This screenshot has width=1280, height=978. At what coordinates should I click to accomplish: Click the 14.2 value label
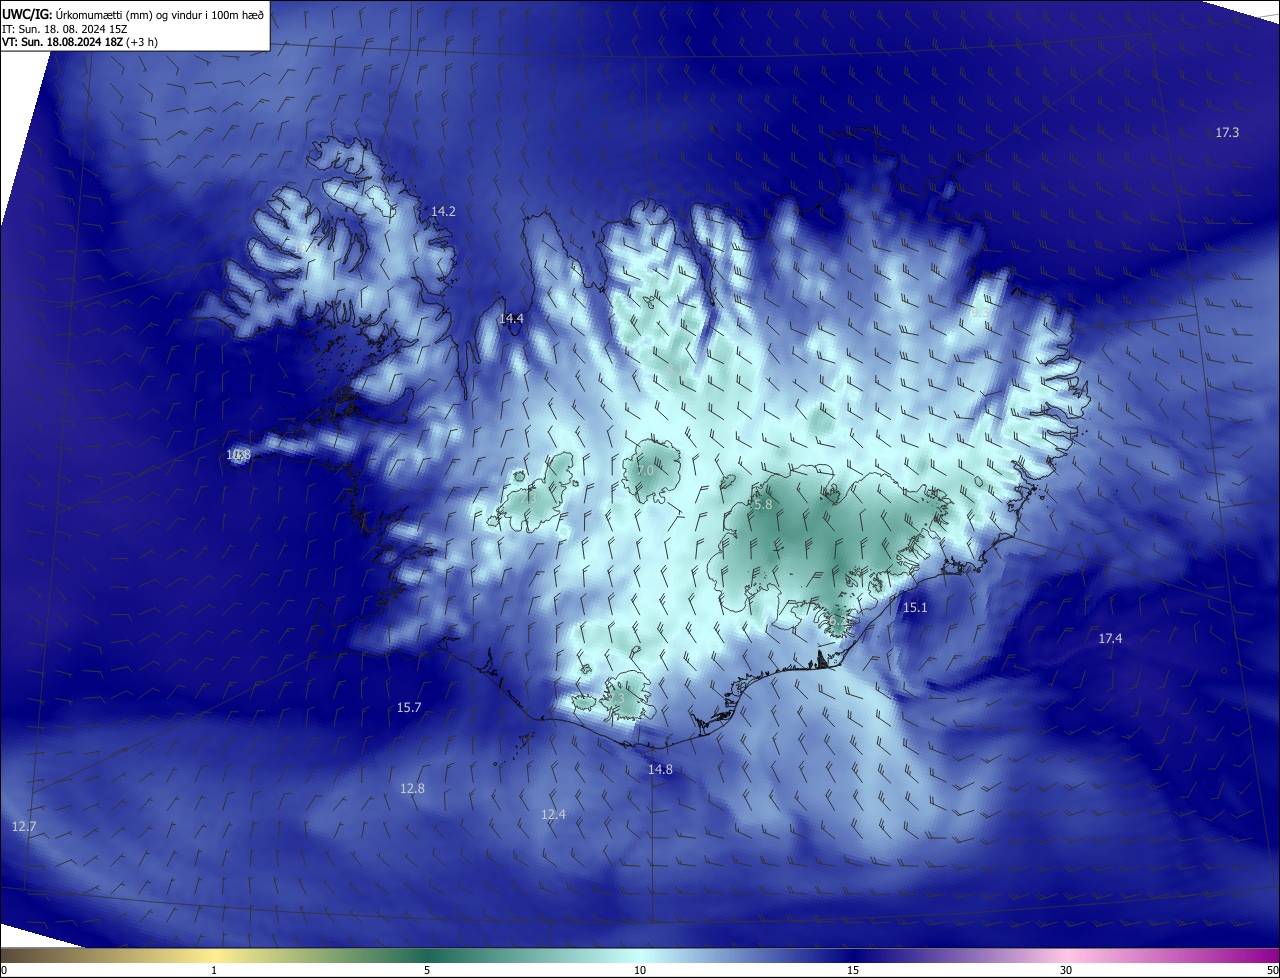pos(443,212)
